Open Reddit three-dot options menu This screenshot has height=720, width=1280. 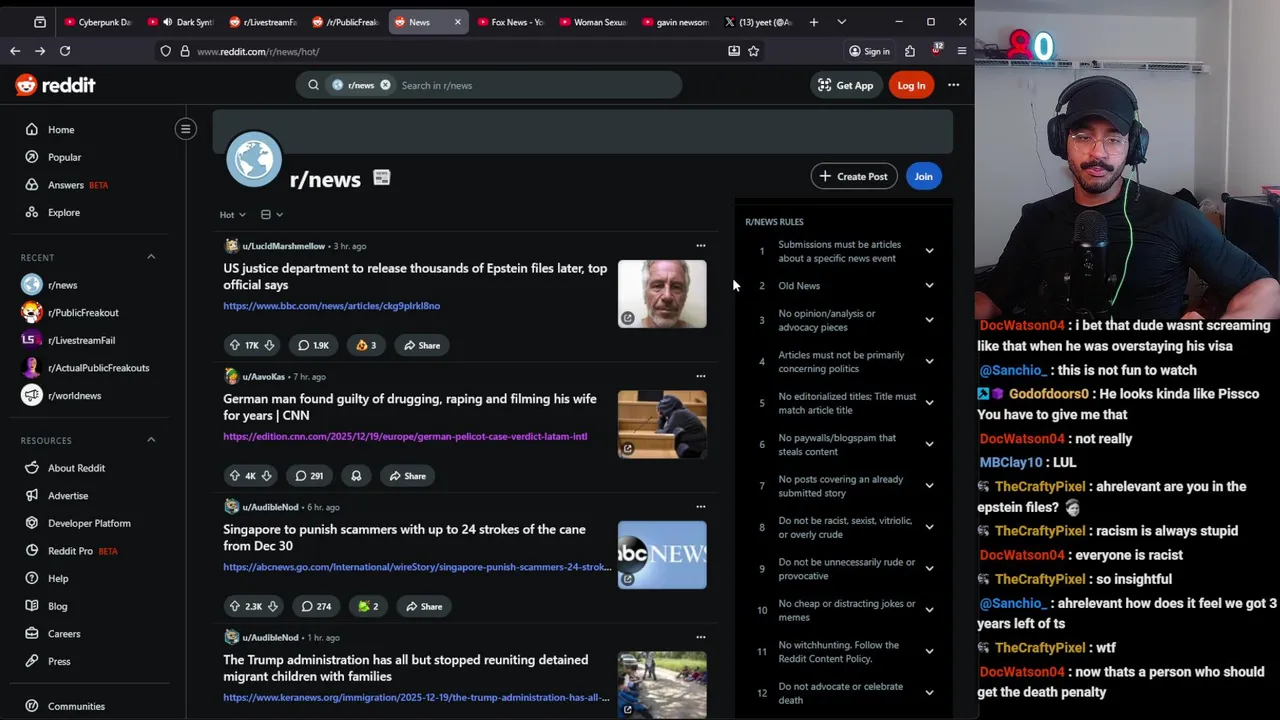pyautogui.click(x=953, y=85)
